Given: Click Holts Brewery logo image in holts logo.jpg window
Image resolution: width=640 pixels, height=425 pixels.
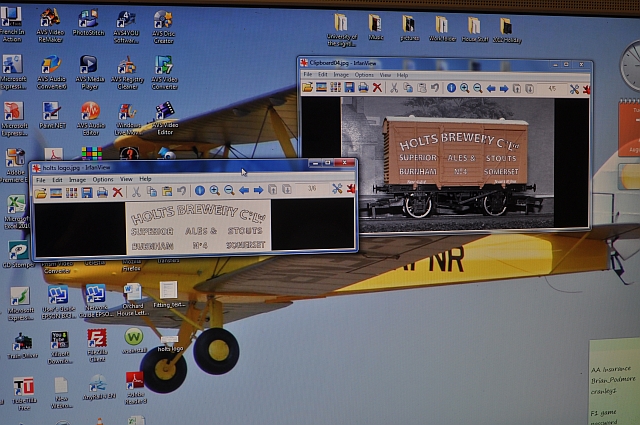Looking at the screenshot, I should point(198,226).
